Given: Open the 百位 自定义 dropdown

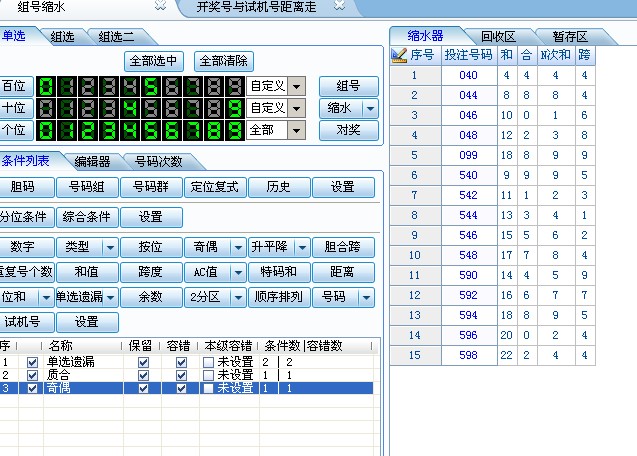Looking at the screenshot, I should click(297, 86).
